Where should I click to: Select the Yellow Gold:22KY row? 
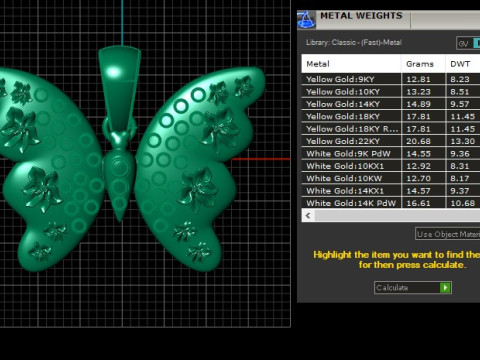tap(391, 141)
